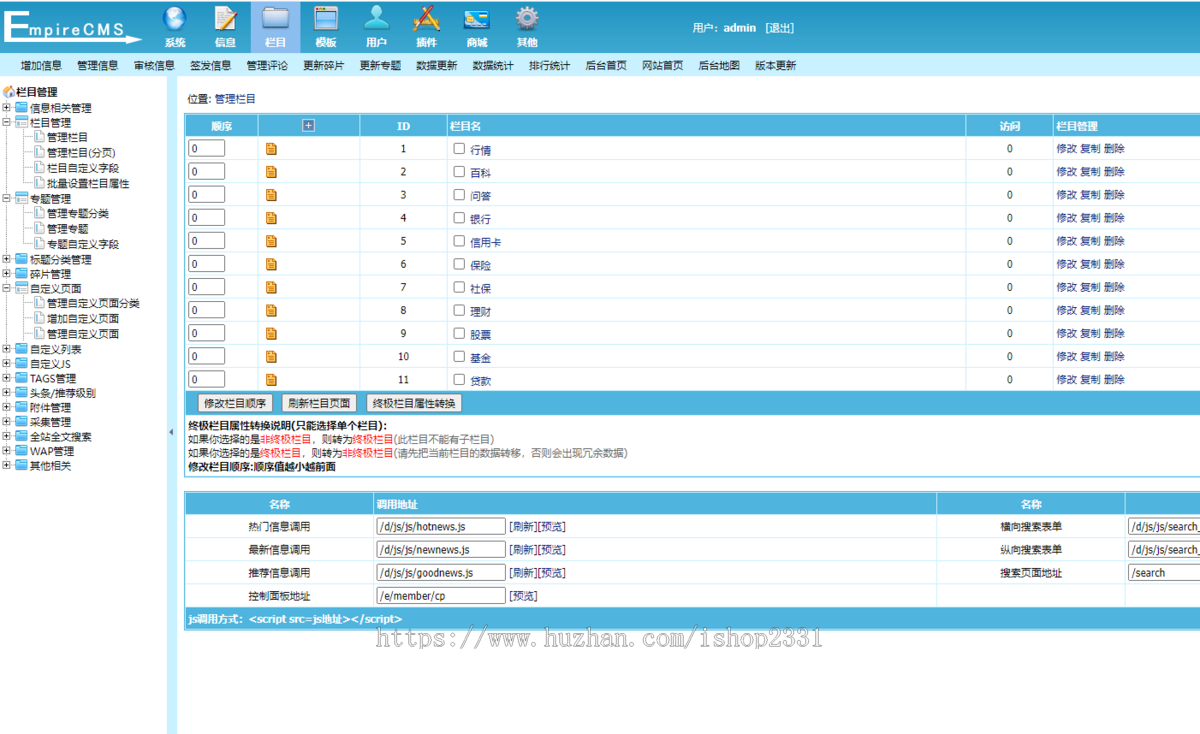Open the 用户 person icon in top navigation
The width and height of the screenshot is (1200, 734).
(376, 18)
